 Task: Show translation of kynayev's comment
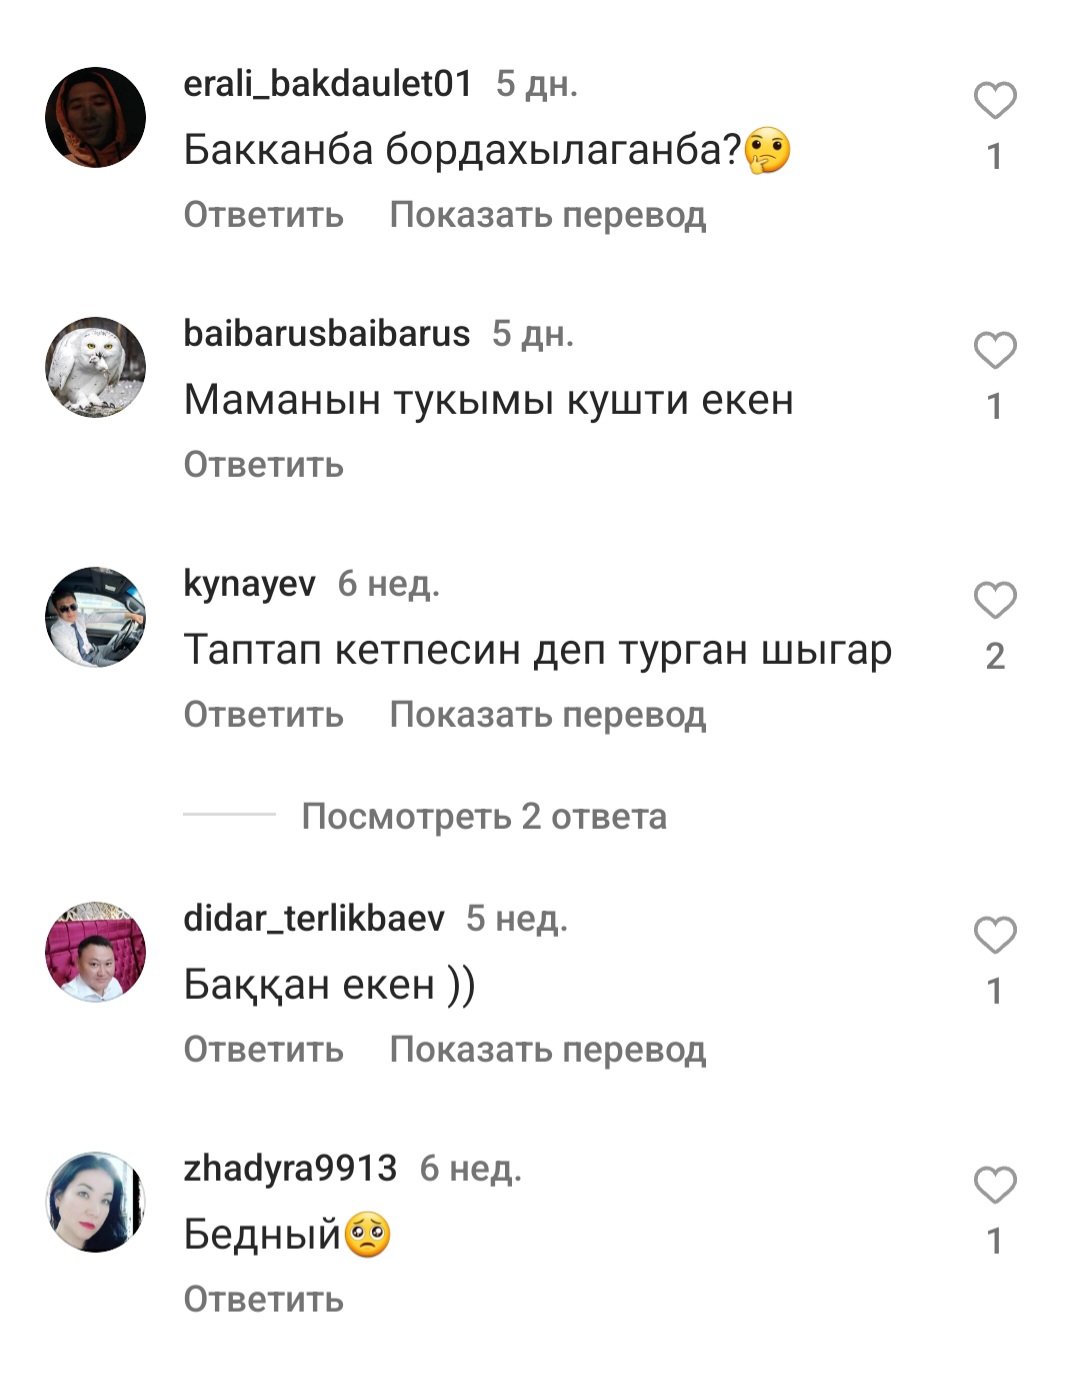[x=548, y=715]
